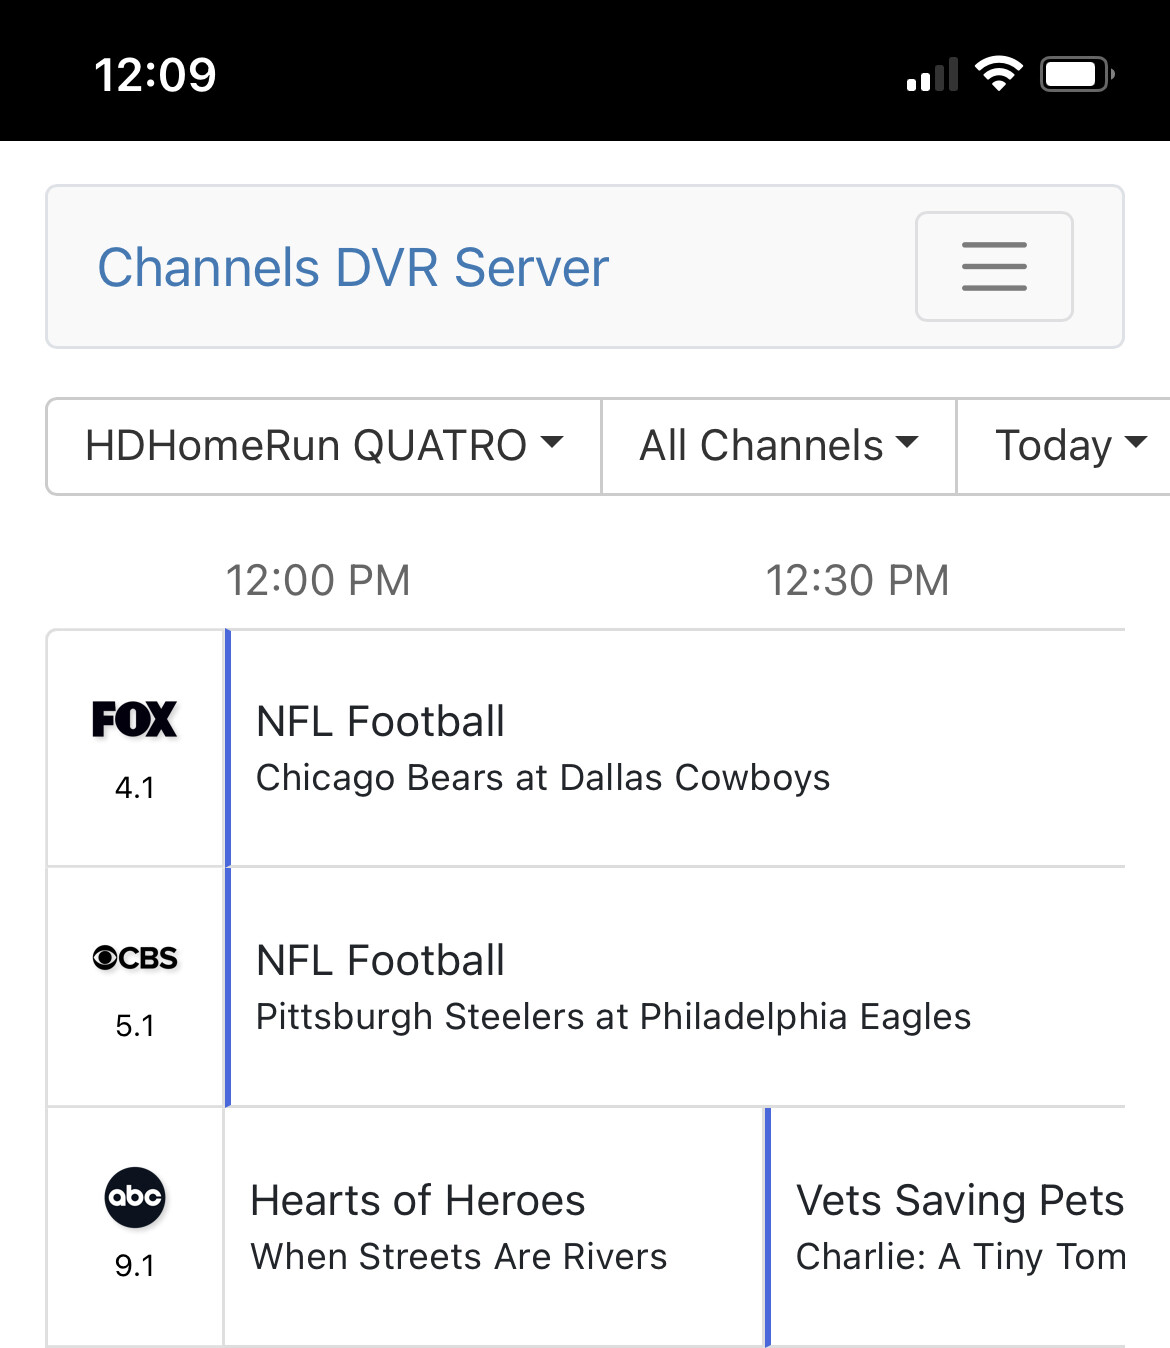Click the 12:00 PM time header
This screenshot has height=1348, width=1170.
pyautogui.click(x=318, y=580)
